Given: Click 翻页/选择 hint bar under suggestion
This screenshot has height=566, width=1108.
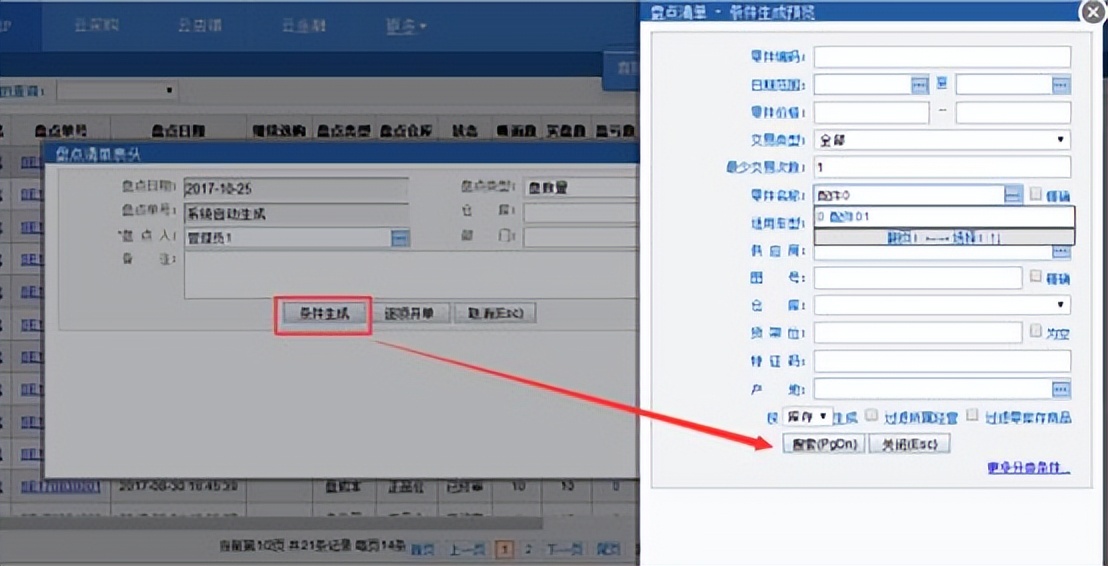Looking at the screenshot, I should pos(944,236).
